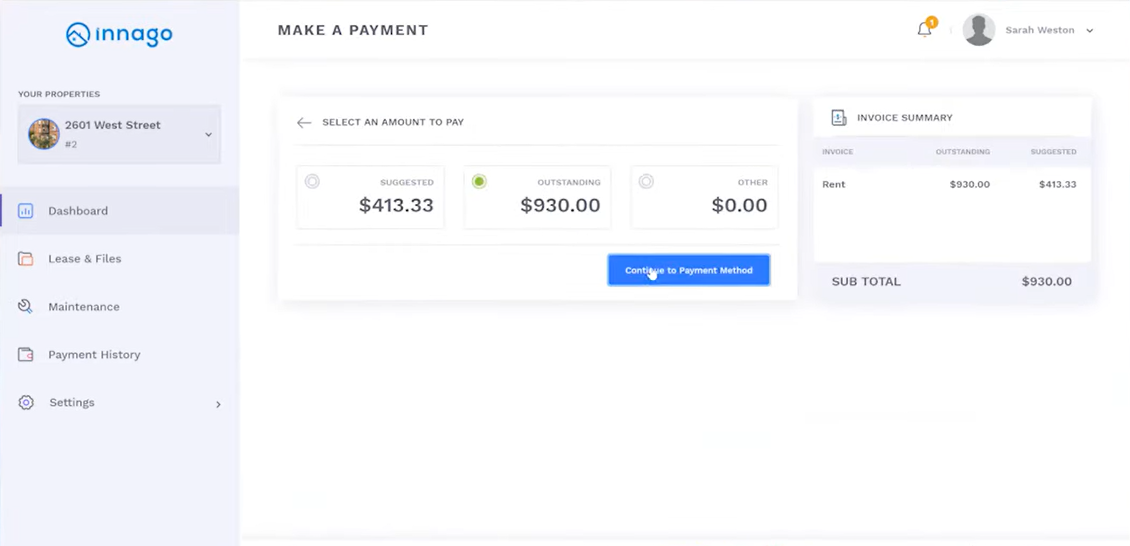Open the Sarah Weston user menu arrow
This screenshot has width=1130, height=546.
[x=1090, y=31]
